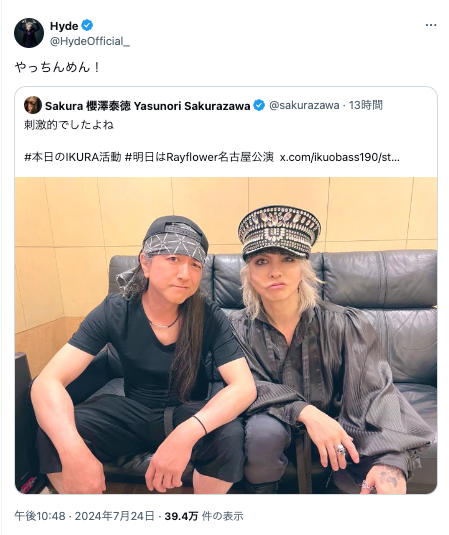The image size is (449, 535).
Task: Open hashtag #本日のIKURA活動
Action: [x=73, y=157]
